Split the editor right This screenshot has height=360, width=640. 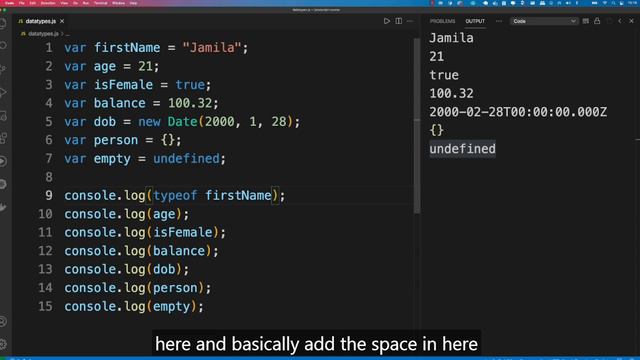pyautogui.click(x=398, y=21)
